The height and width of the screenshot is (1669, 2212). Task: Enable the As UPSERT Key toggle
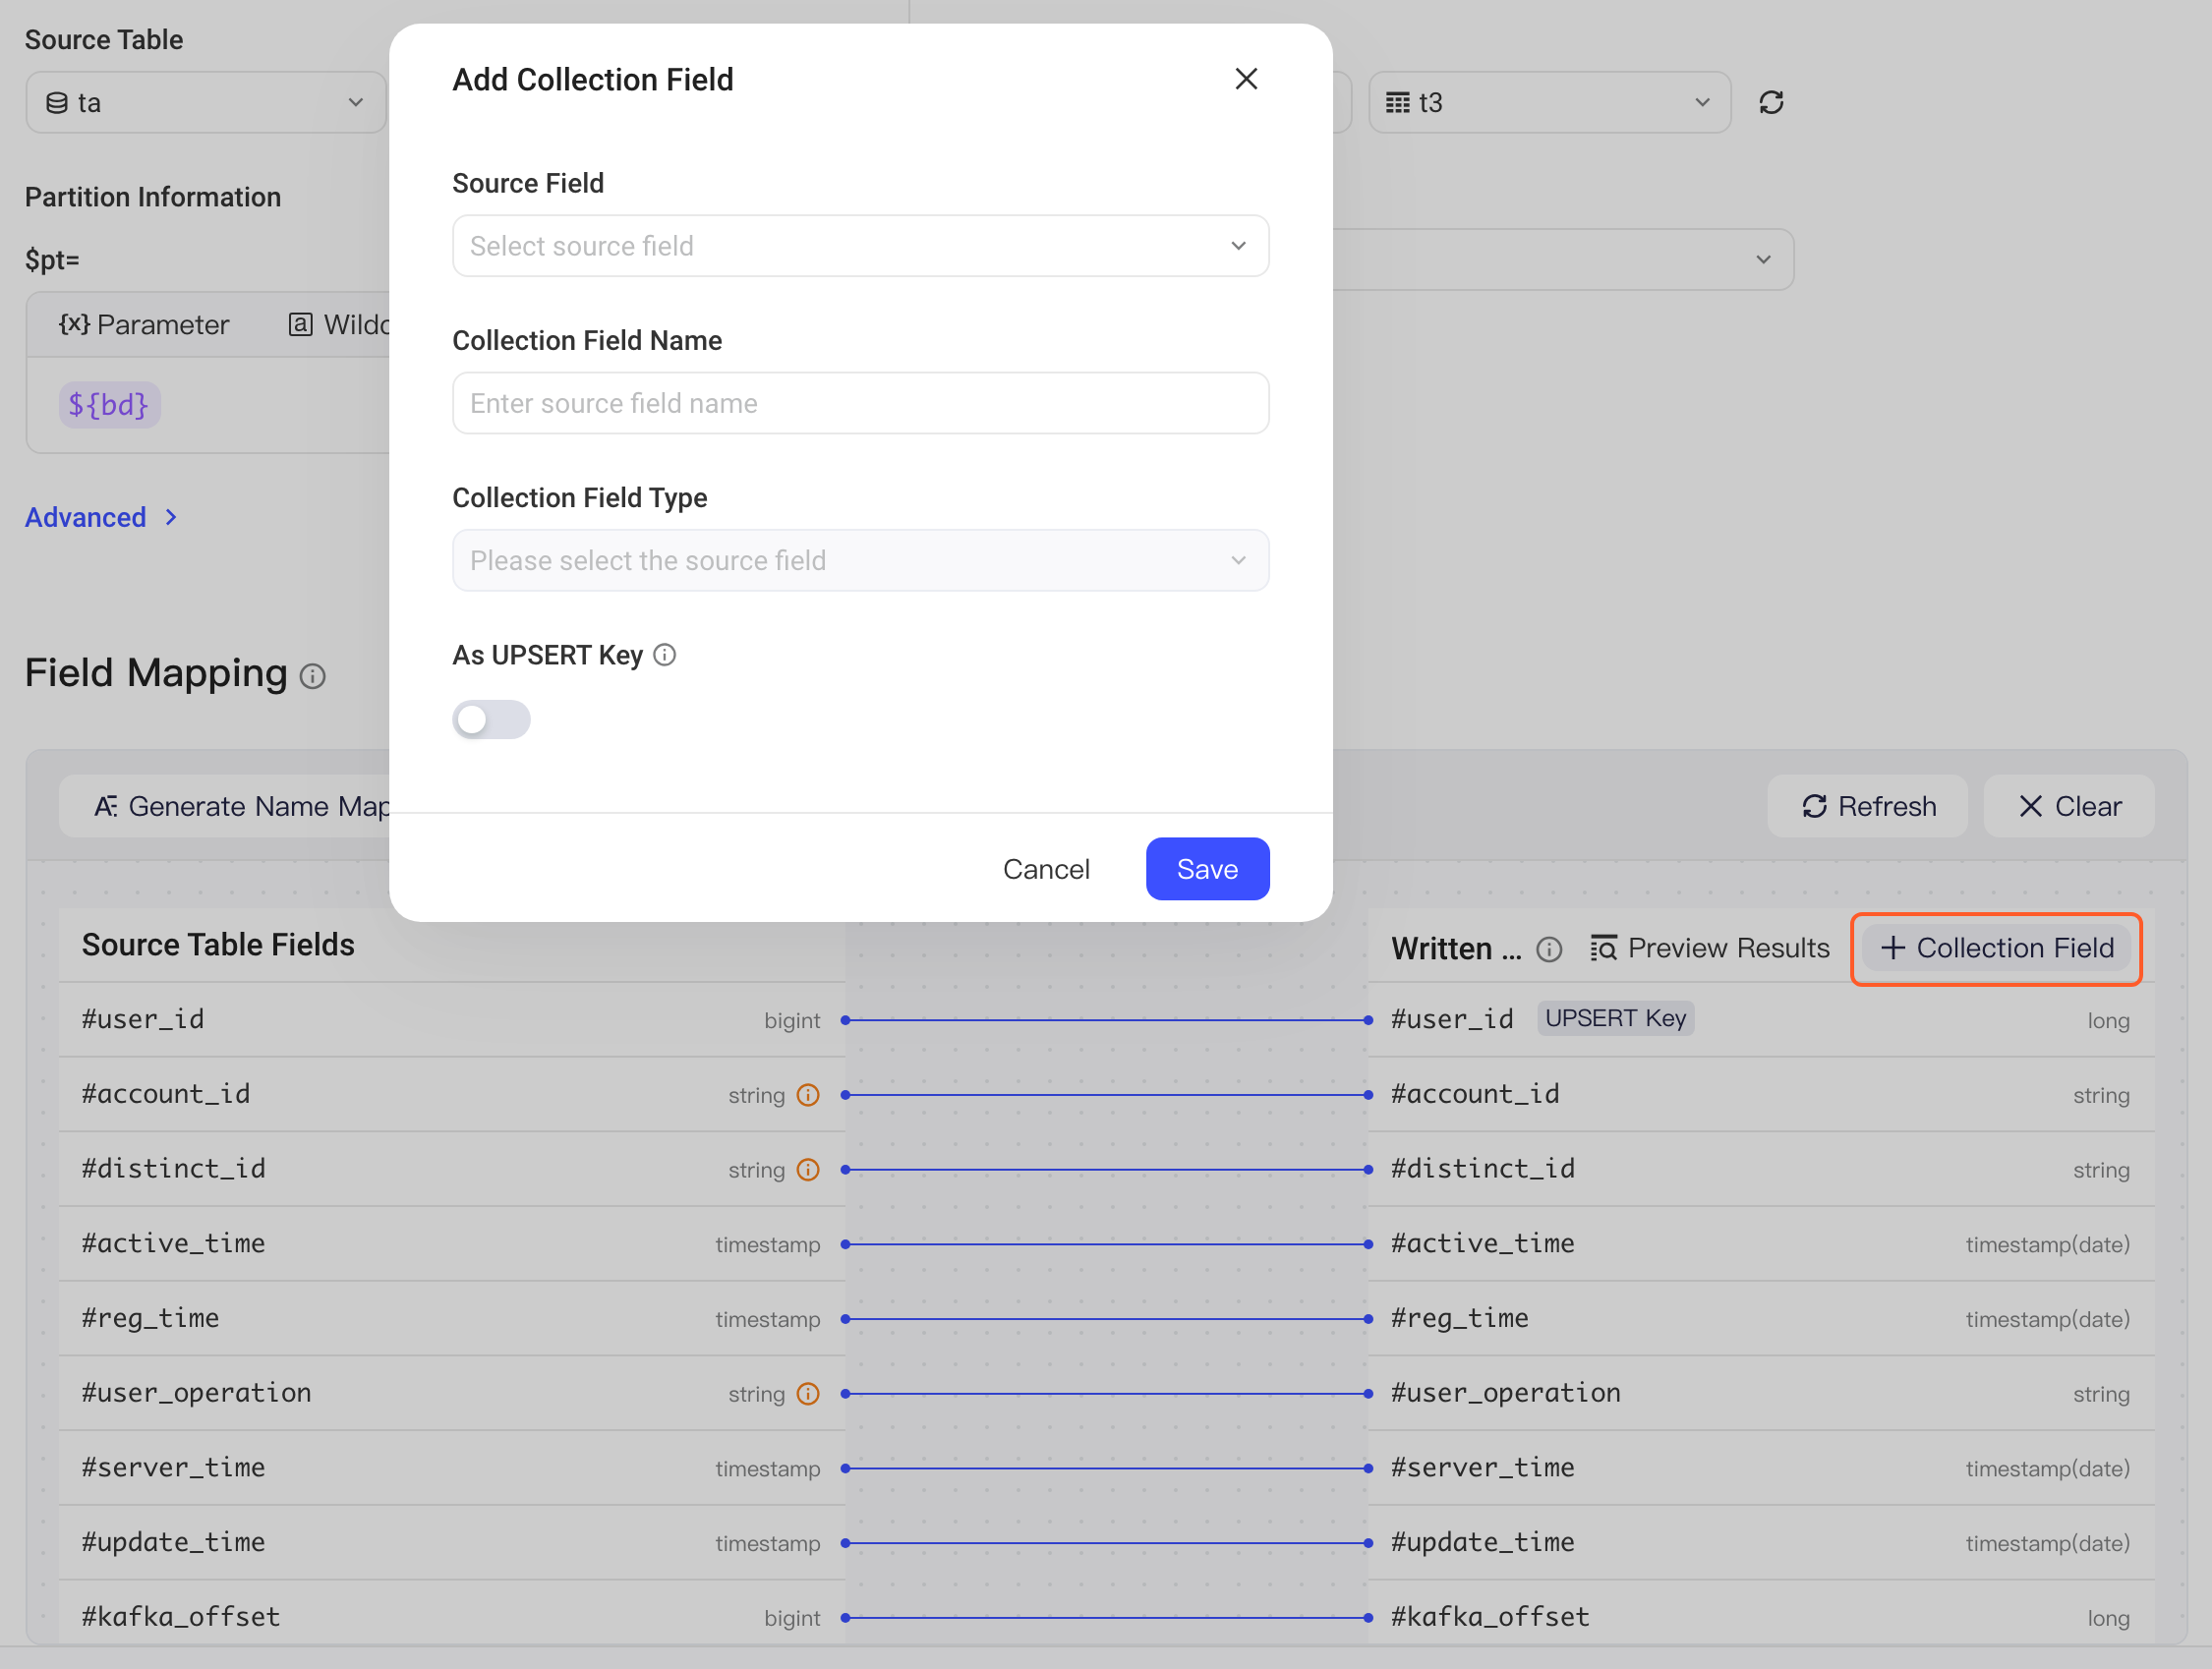click(491, 719)
